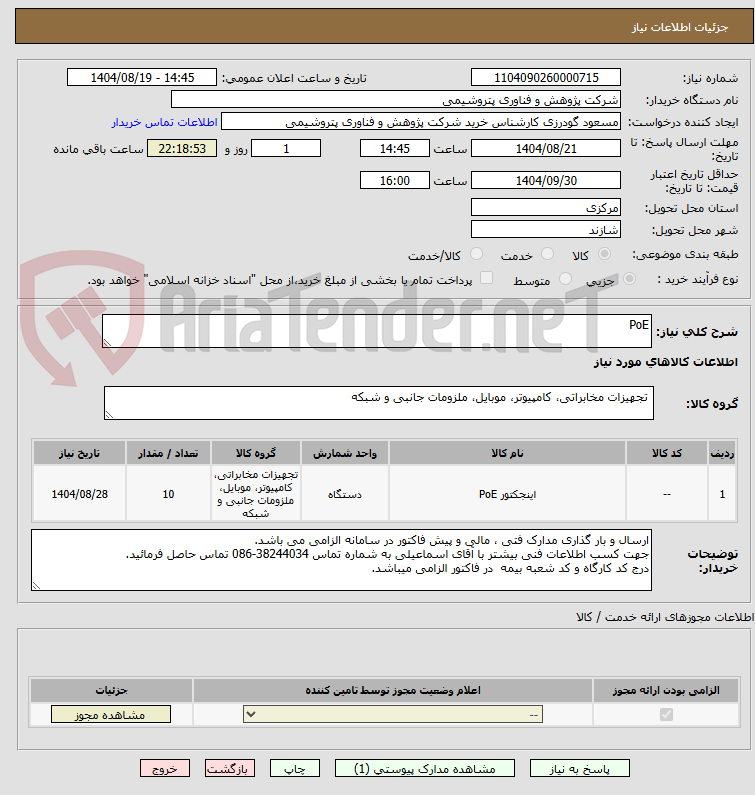The image size is (755, 795).
Task: Click the نام کالا column header
Action: [x=507, y=453]
